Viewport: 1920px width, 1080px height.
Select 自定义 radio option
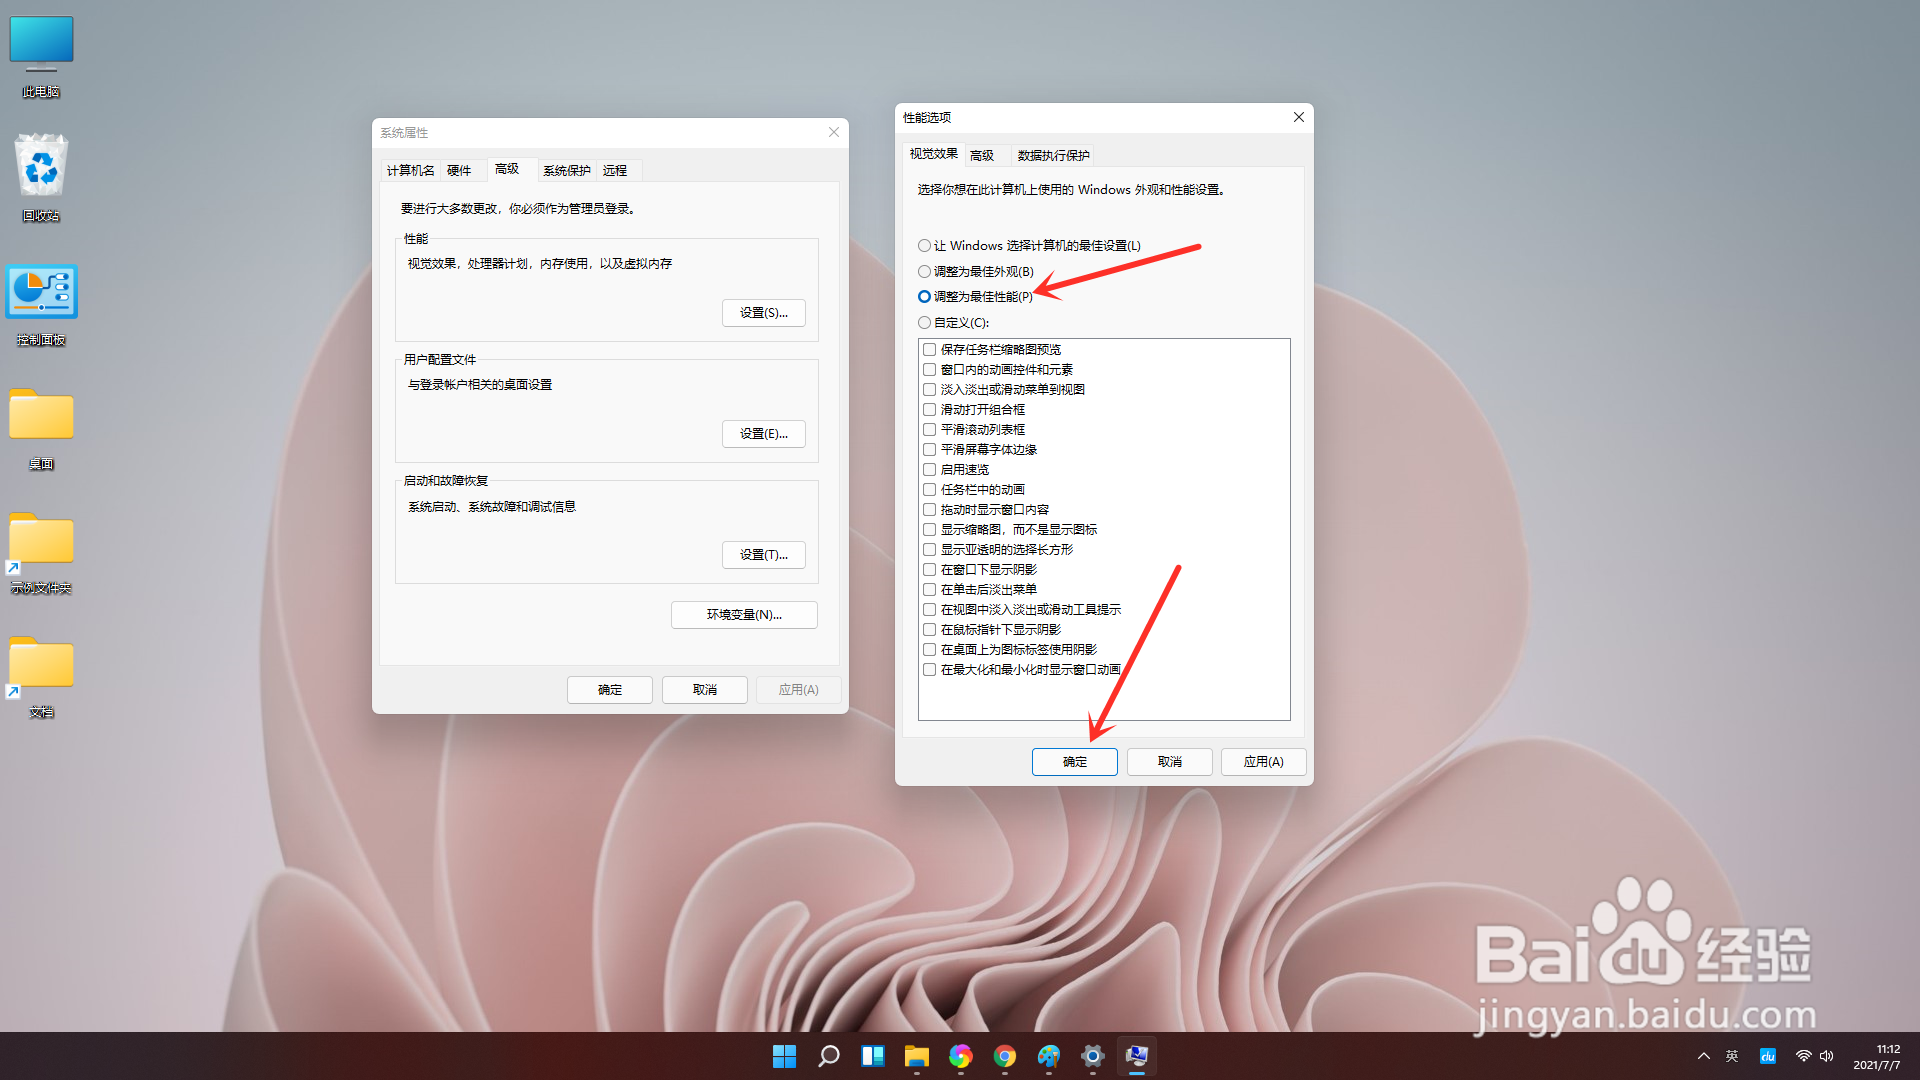953,323
